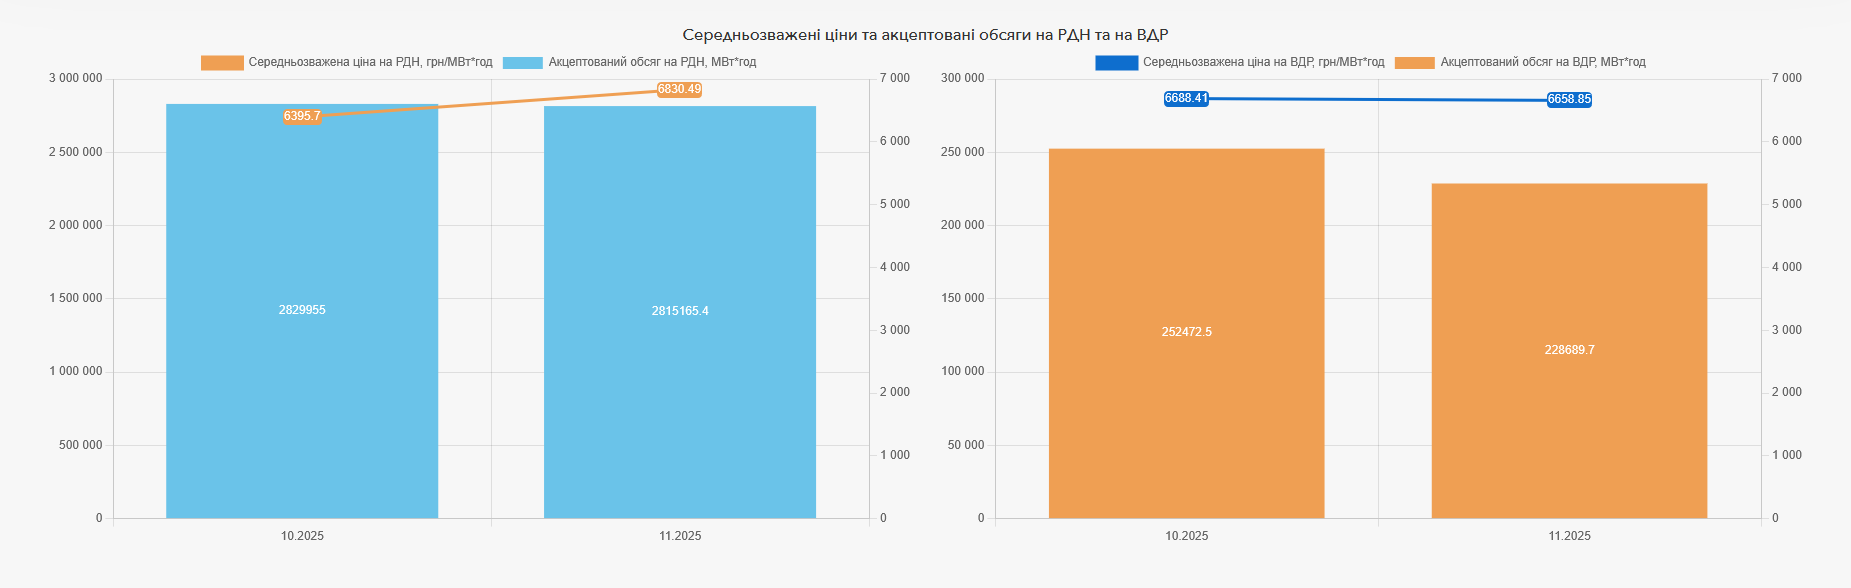Viewport: 1851px width, 588px height.
Task: Click the chart title 'Середньозважені ціни та акцептовані обсяги'
Action: pyautogui.click(x=925, y=35)
